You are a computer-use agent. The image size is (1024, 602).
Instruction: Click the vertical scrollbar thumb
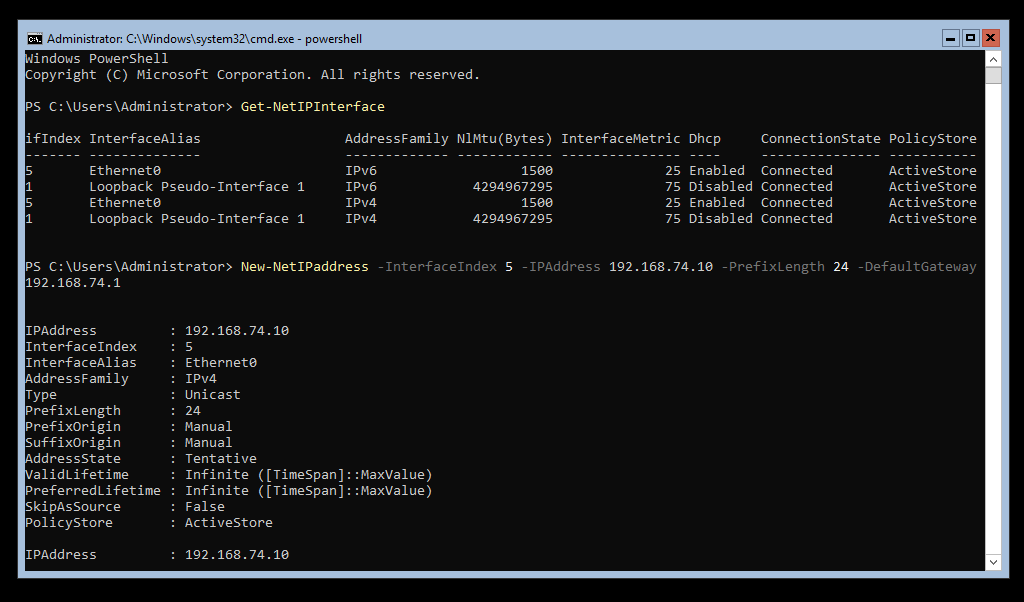click(x=992, y=76)
